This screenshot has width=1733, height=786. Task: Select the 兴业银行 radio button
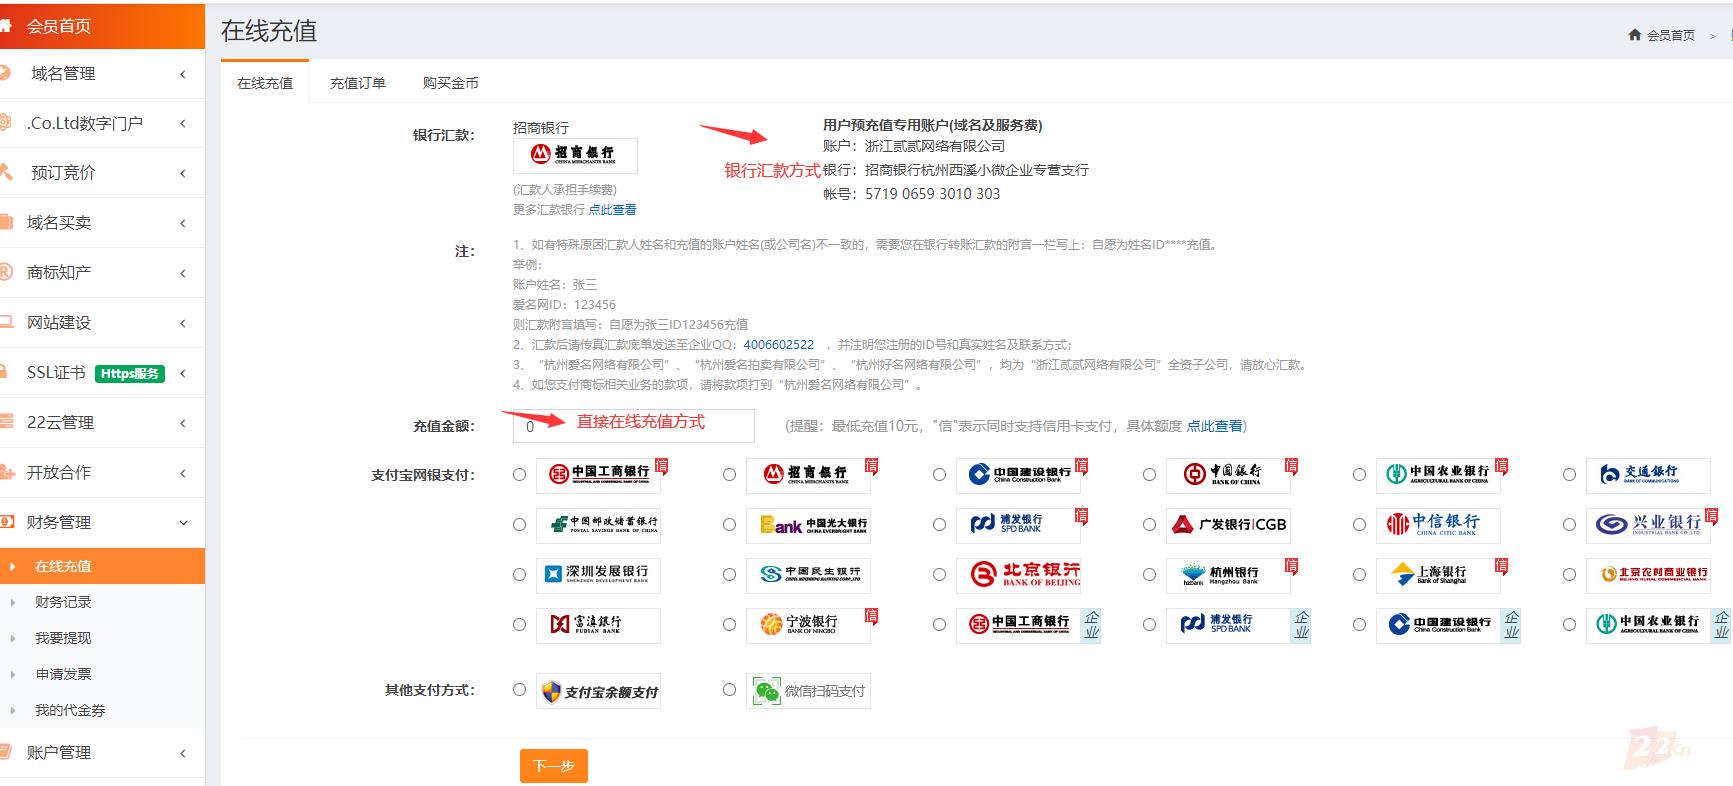(x=1569, y=525)
